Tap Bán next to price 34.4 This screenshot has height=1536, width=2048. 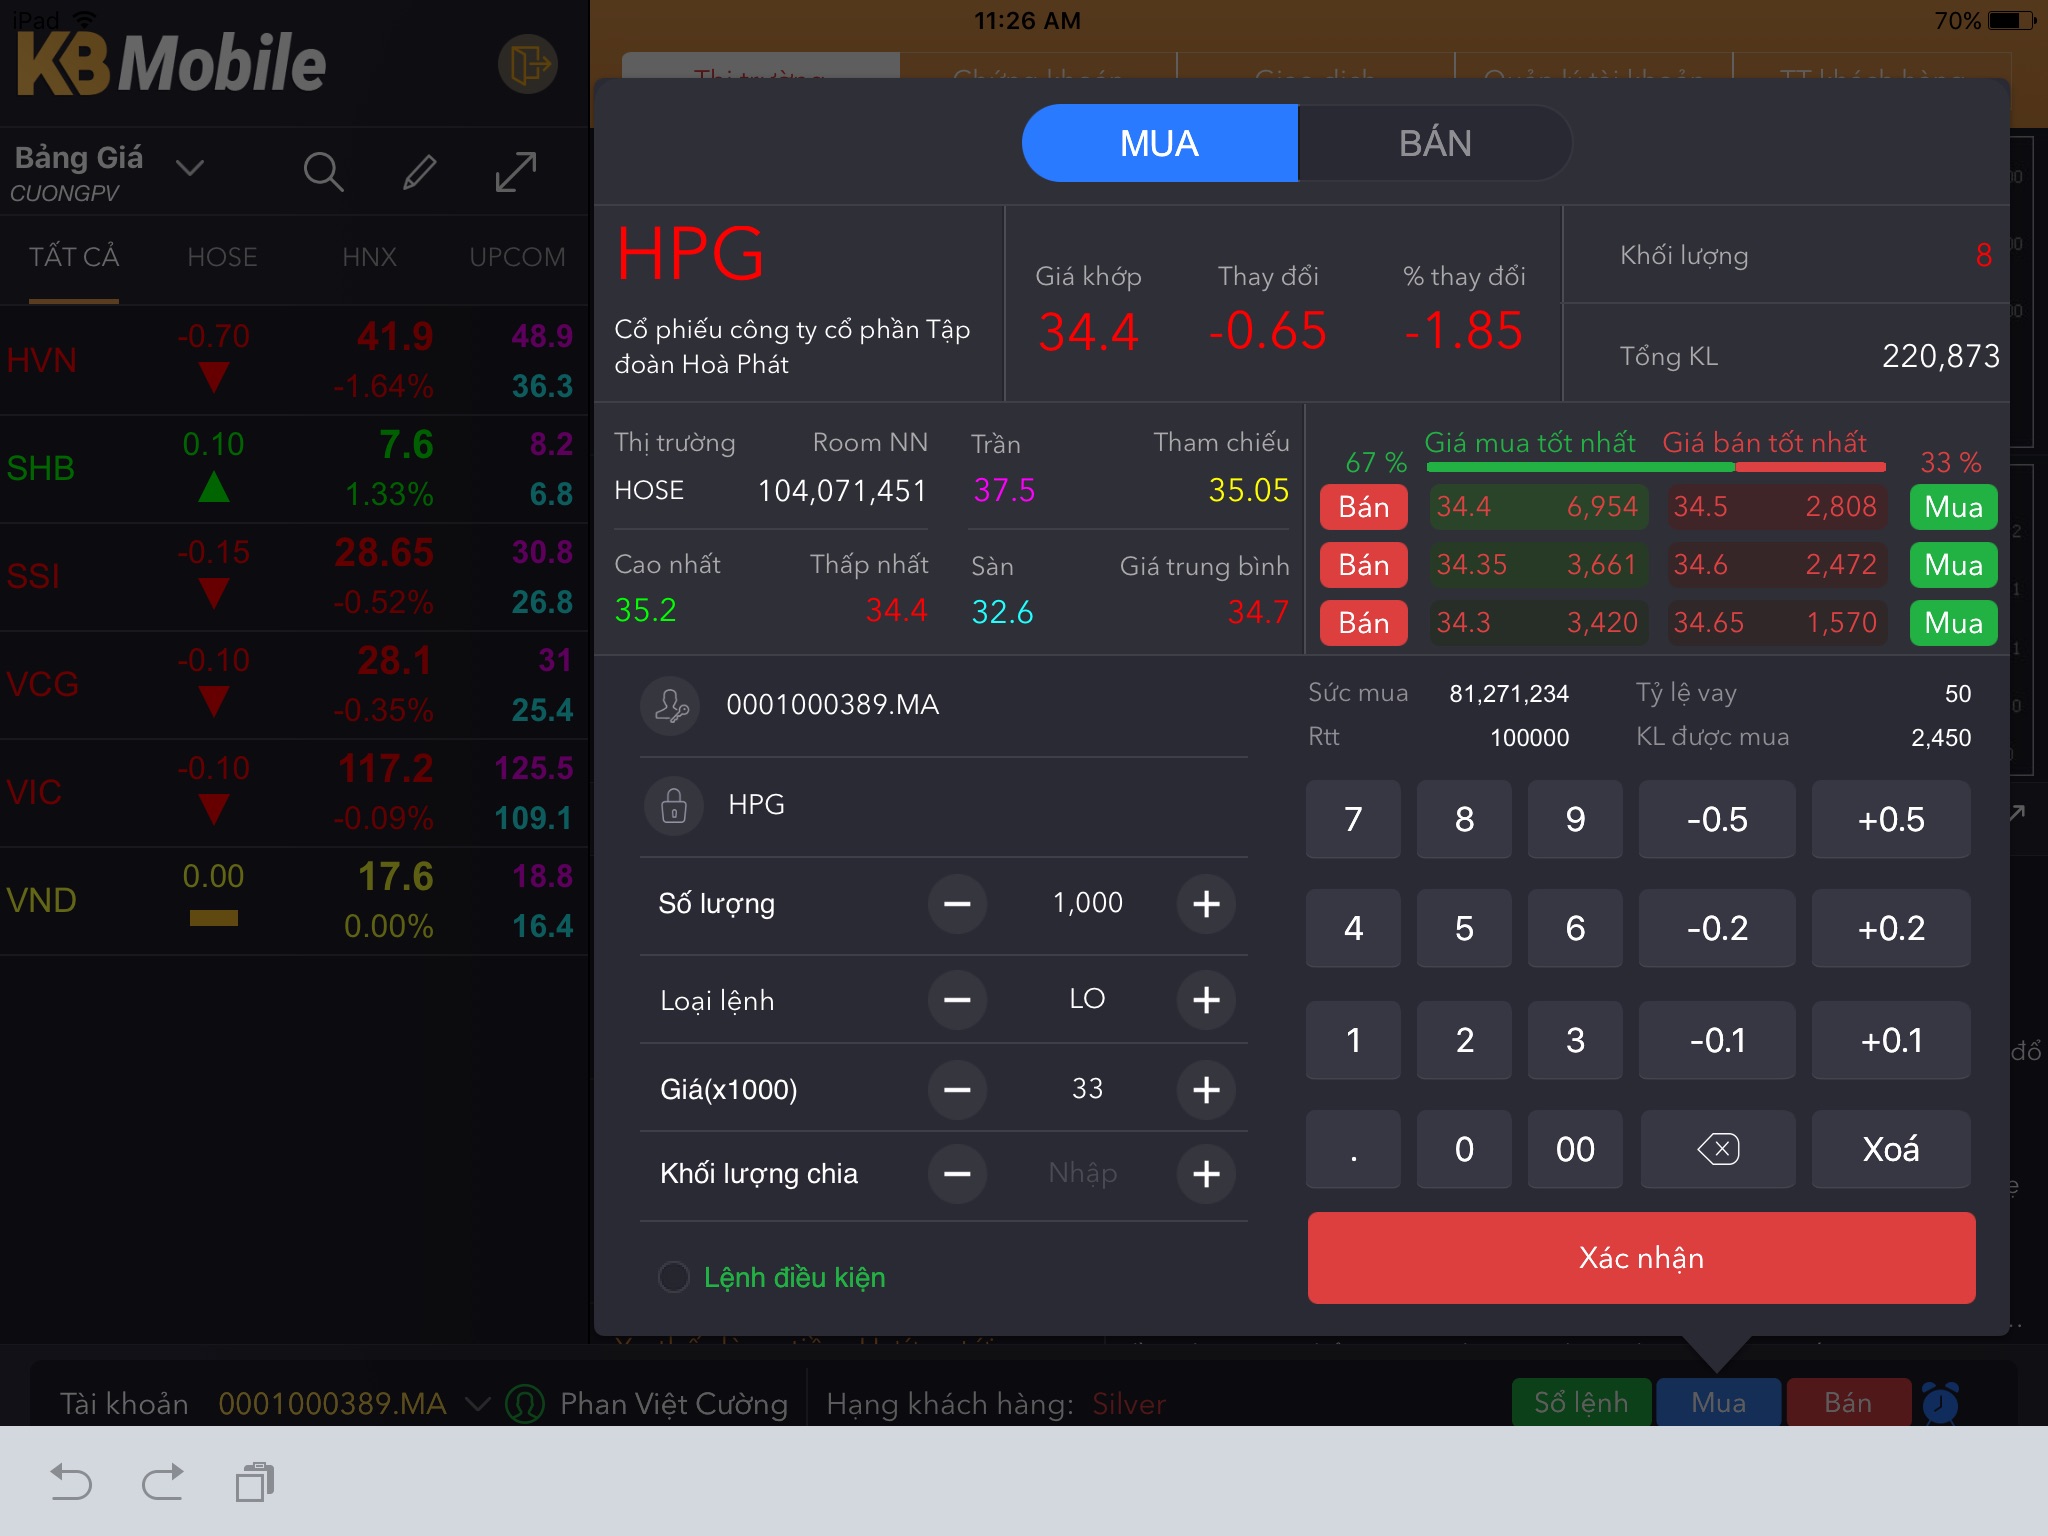1364,507
